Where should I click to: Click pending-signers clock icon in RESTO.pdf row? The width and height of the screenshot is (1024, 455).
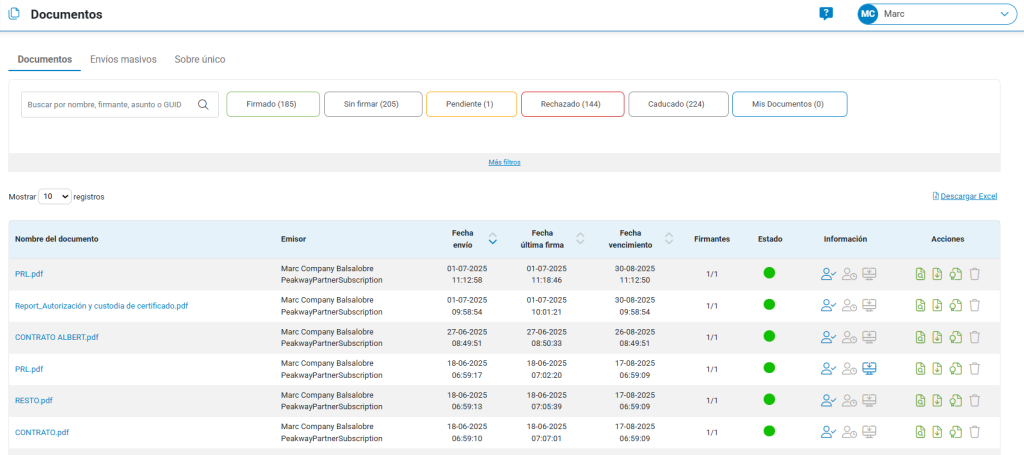coord(849,400)
